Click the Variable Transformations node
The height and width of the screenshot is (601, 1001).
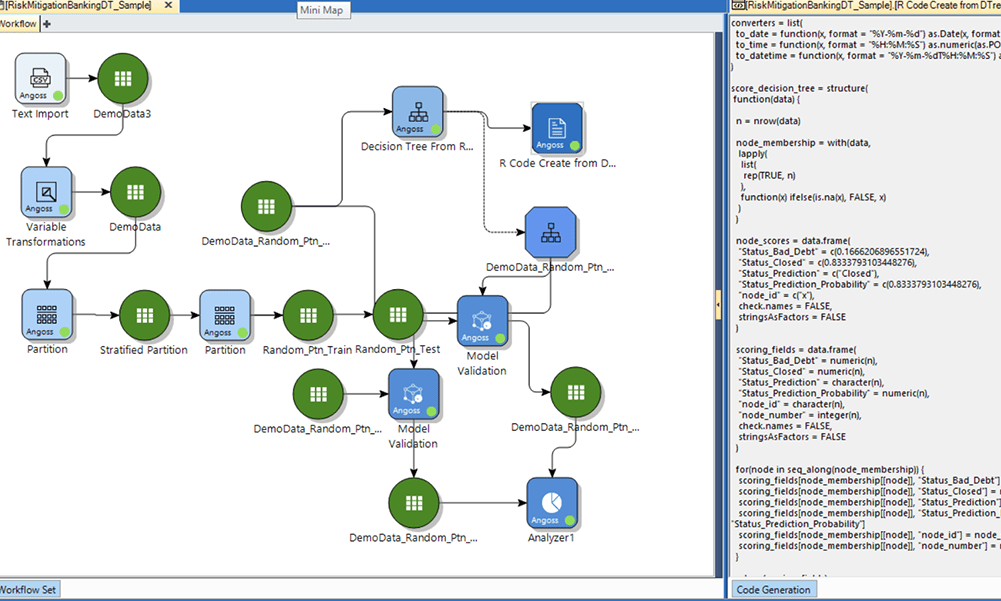(x=46, y=192)
